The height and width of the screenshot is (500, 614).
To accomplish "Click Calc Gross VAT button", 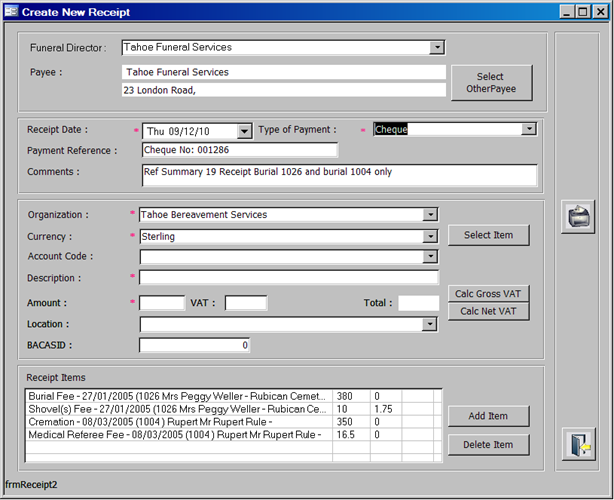I will [x=488, y=294].
